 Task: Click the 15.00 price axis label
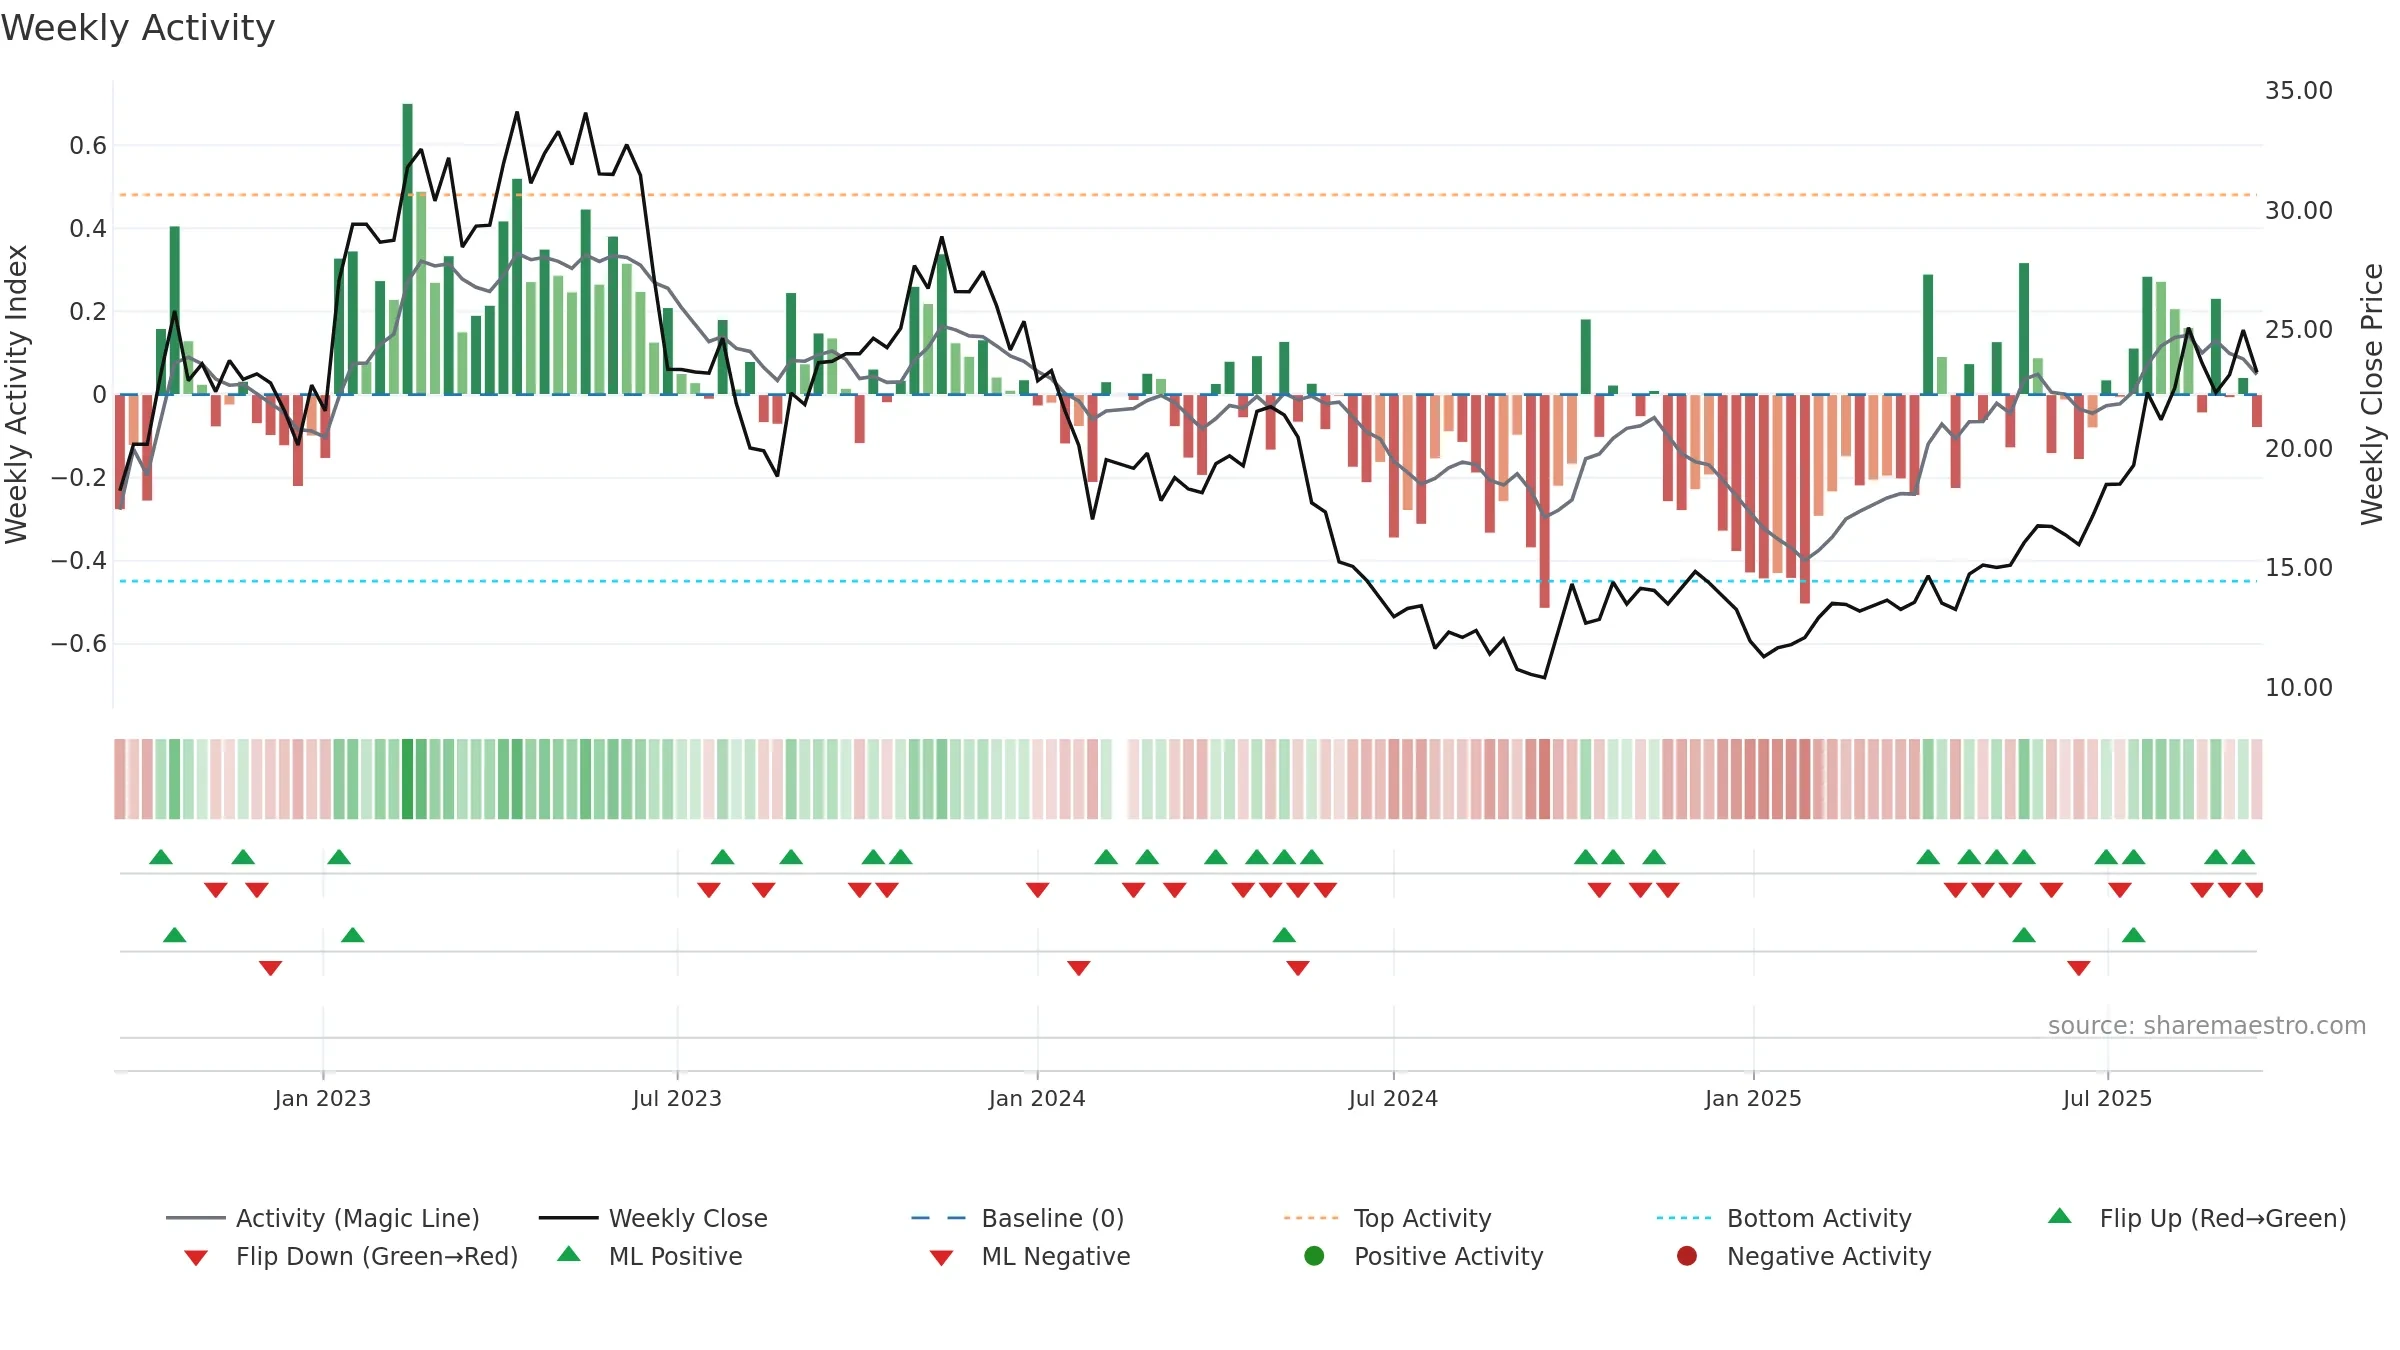(x=2298, y=567)
